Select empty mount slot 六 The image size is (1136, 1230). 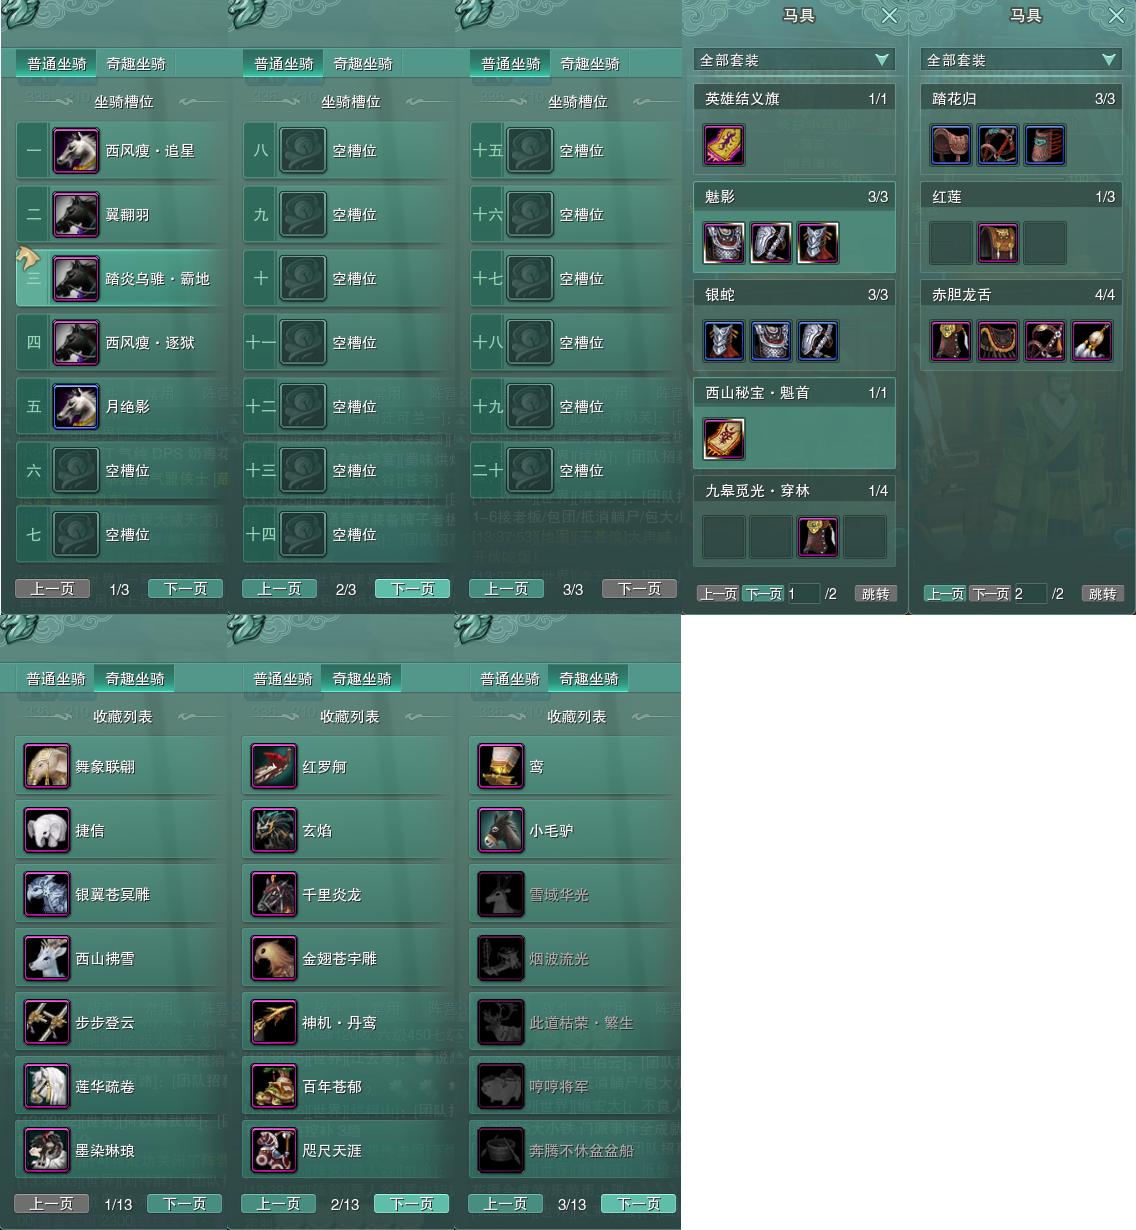(121, 471)
